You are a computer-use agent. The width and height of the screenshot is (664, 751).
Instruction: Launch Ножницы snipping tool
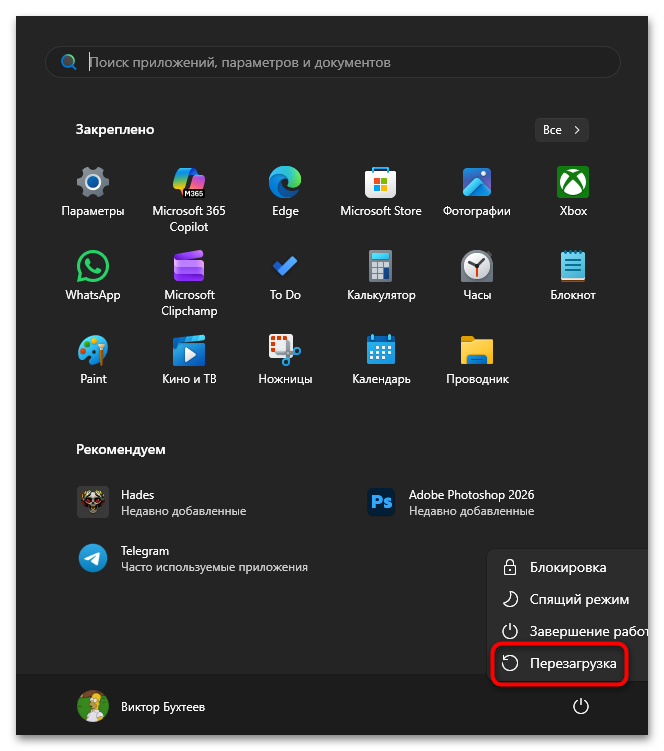click(285, 360)
